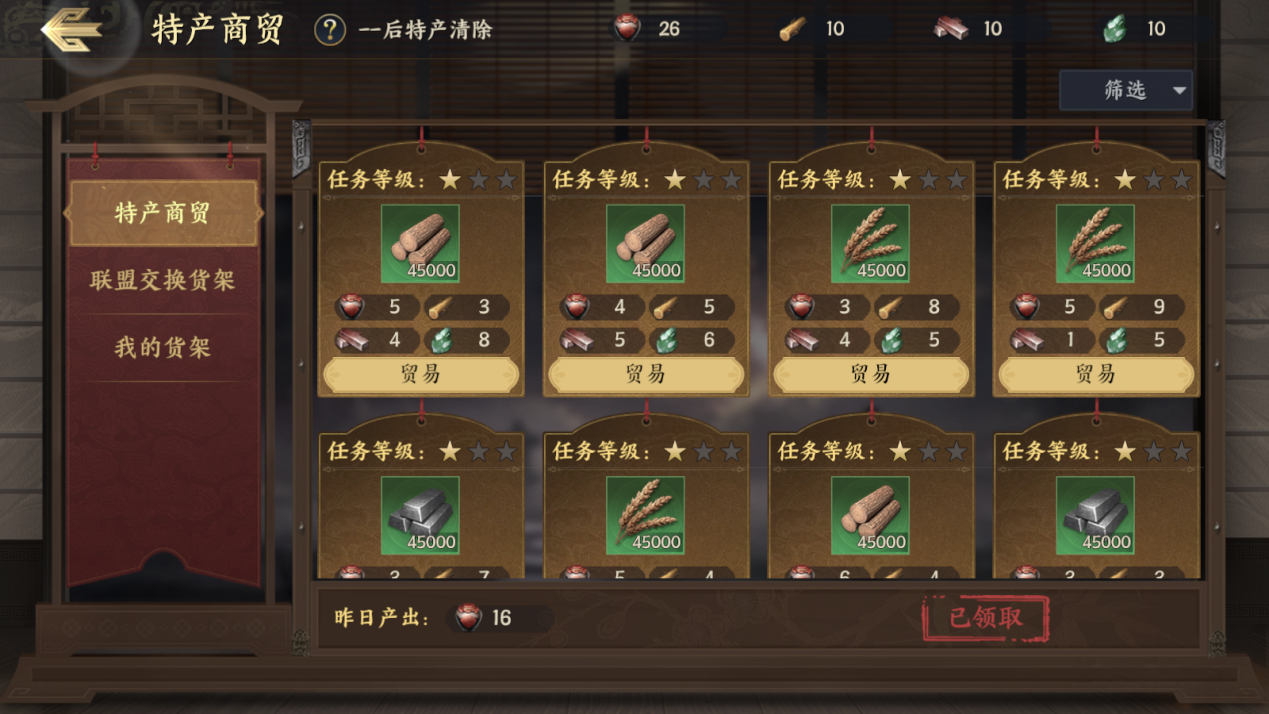Screen dimensions: 1269x714
Task: Click the 筛选 dropdown arrow
Action: pyautogui.click(x=1179, y=91)
